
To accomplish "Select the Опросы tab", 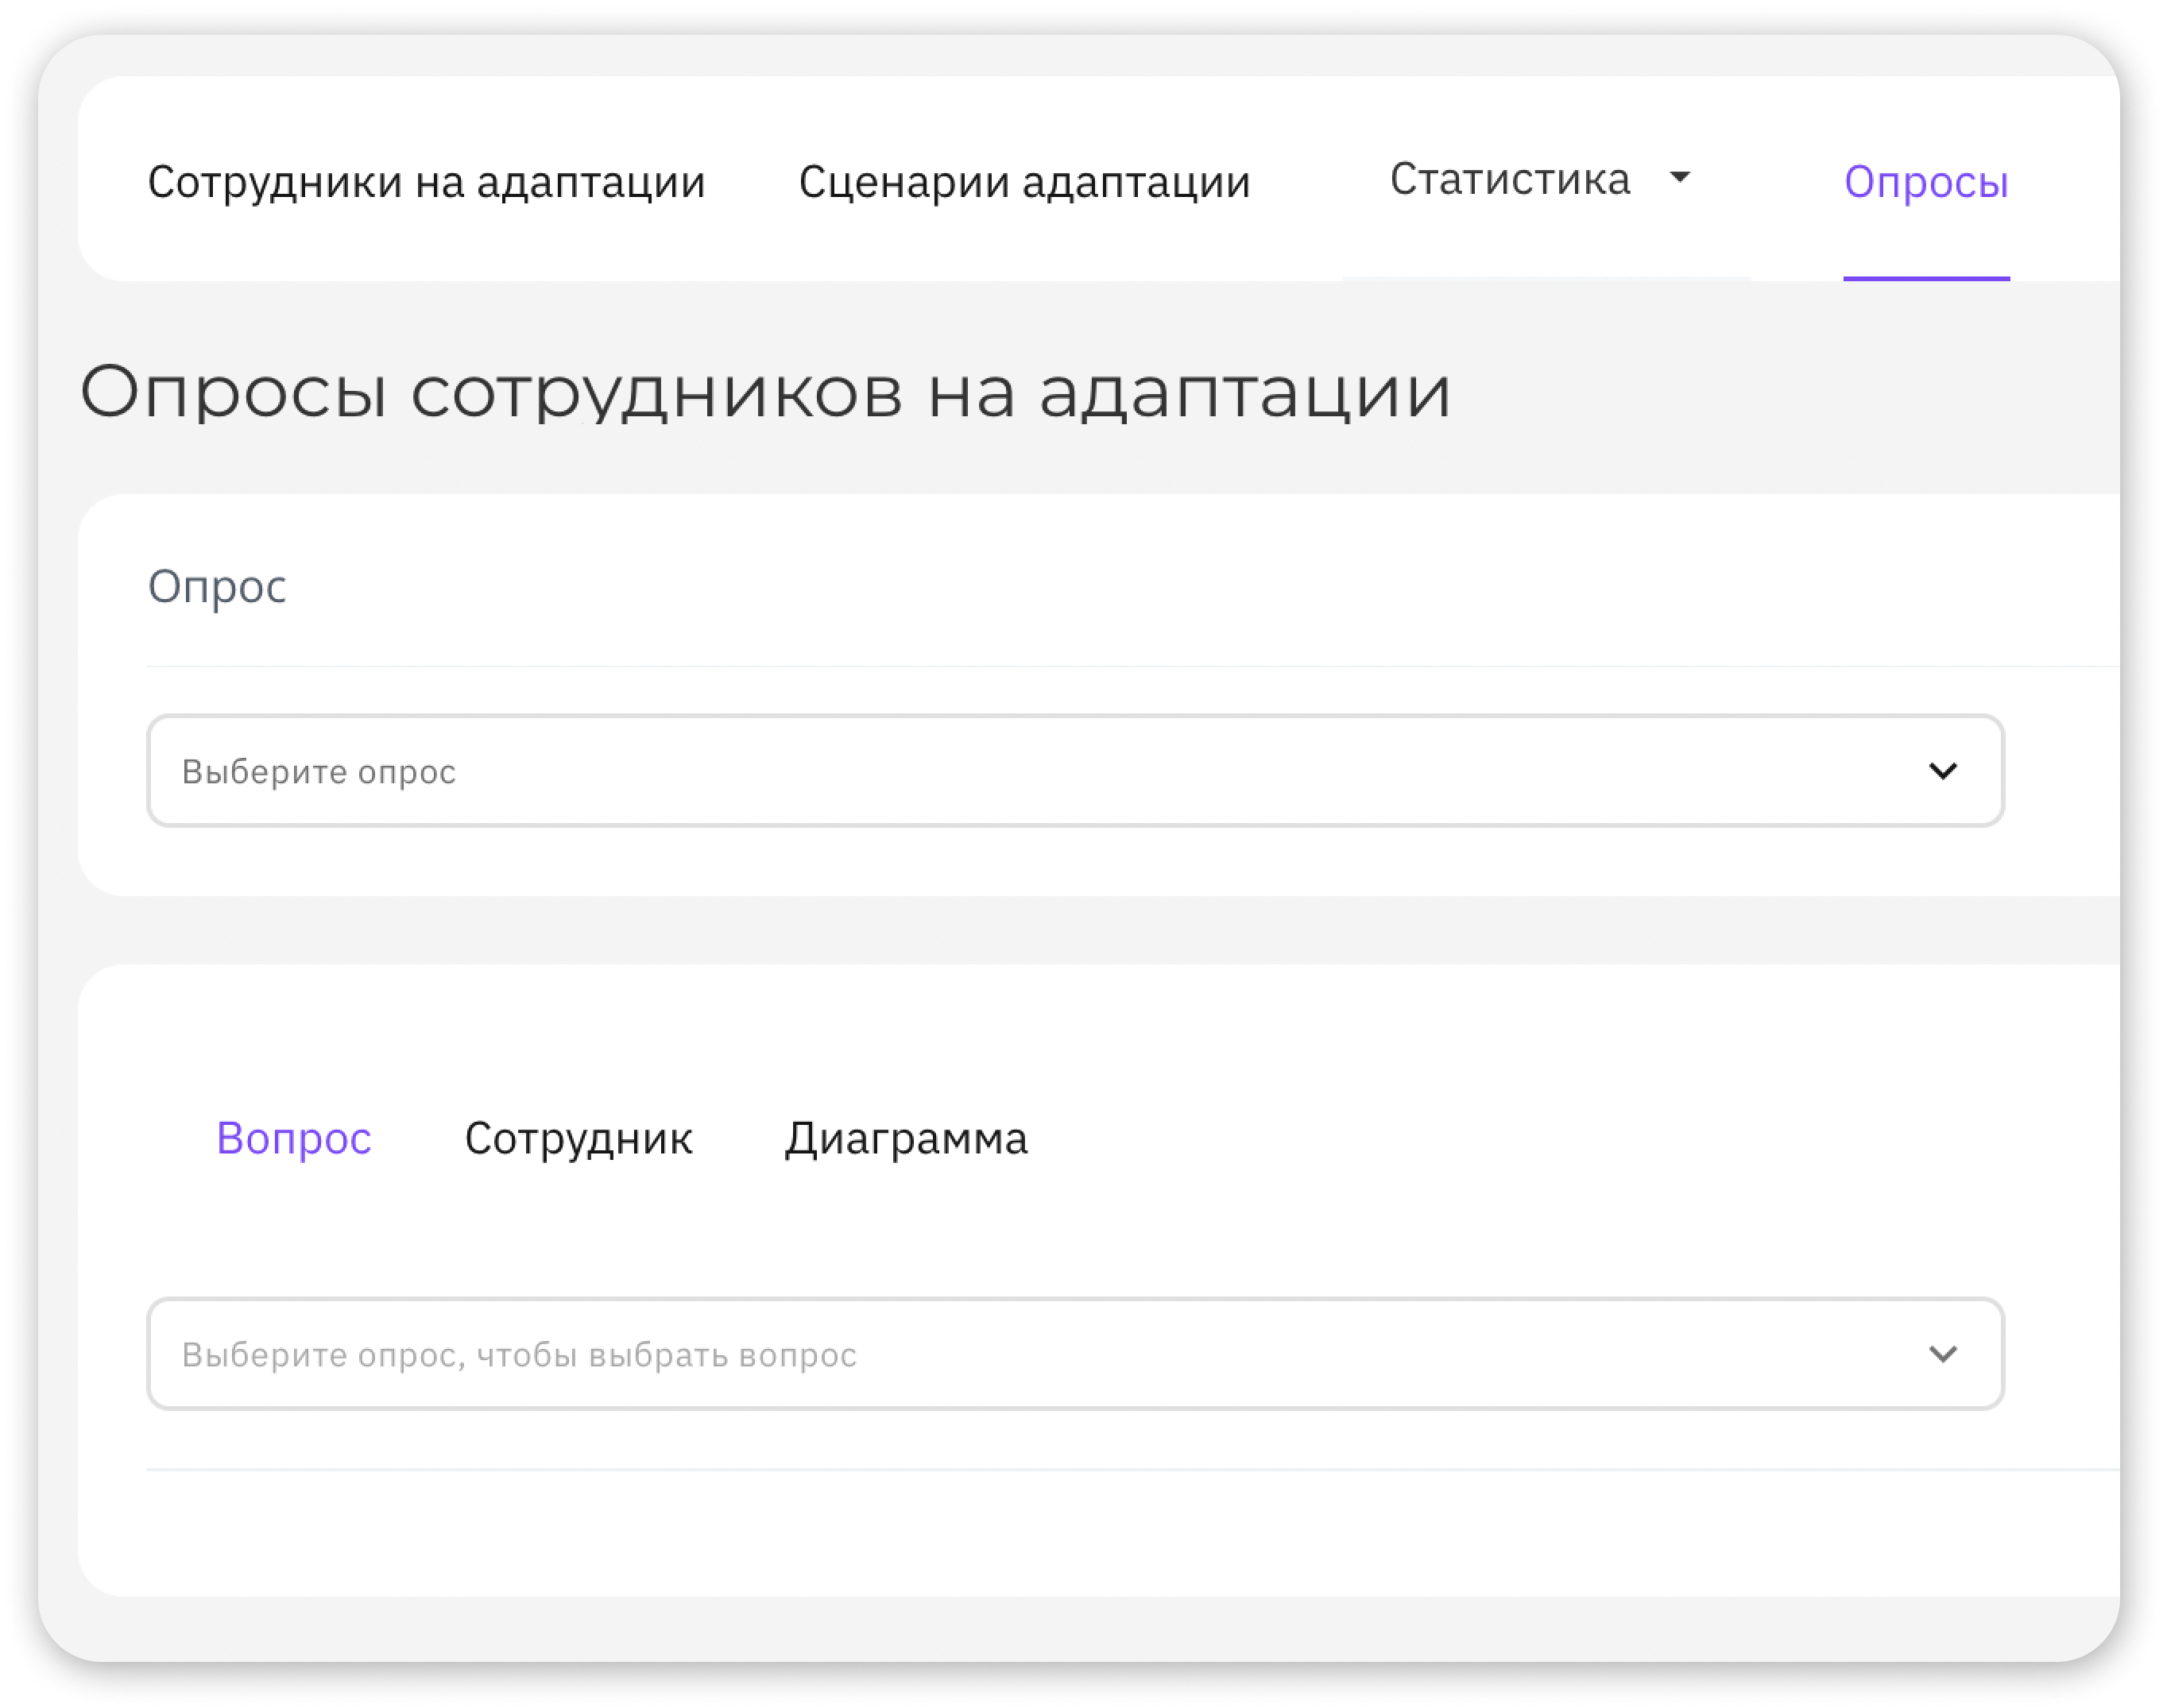I will pos(1926,182).
